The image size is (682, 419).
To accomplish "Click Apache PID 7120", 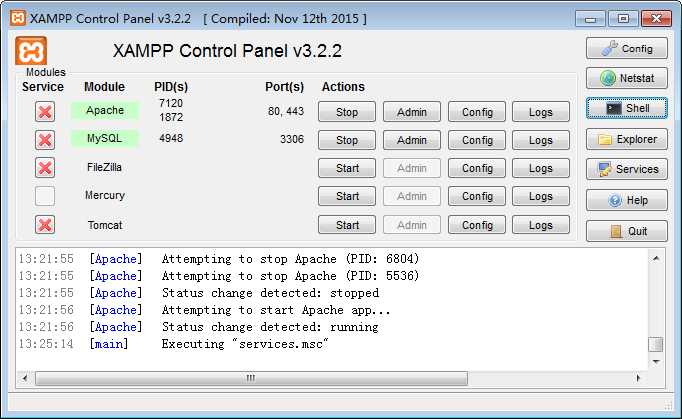I will 171,103.
